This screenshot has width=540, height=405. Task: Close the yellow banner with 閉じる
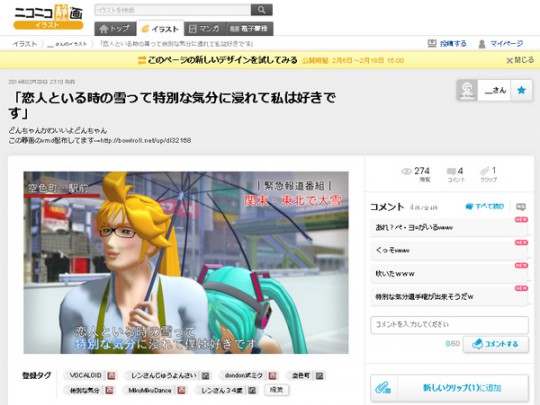[520, 60]
